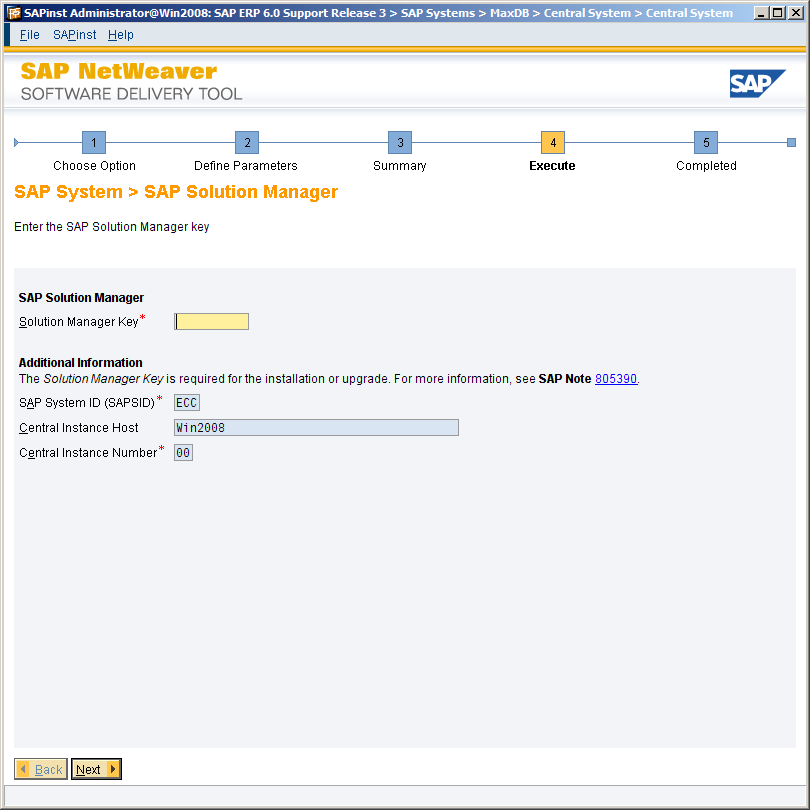
Task: Click the SAP System ID (SAPSID) label
Action: (87, 403)
